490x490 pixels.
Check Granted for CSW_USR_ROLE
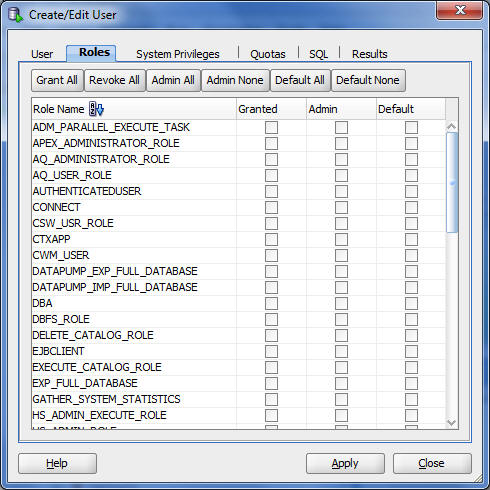pyautogui.click(x=271, y=224)
